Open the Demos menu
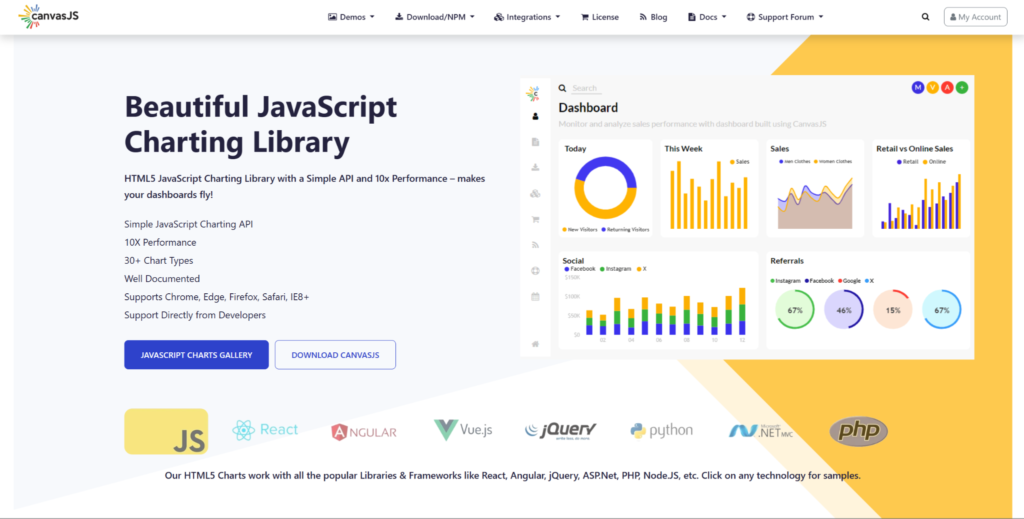 click(351, 17)
